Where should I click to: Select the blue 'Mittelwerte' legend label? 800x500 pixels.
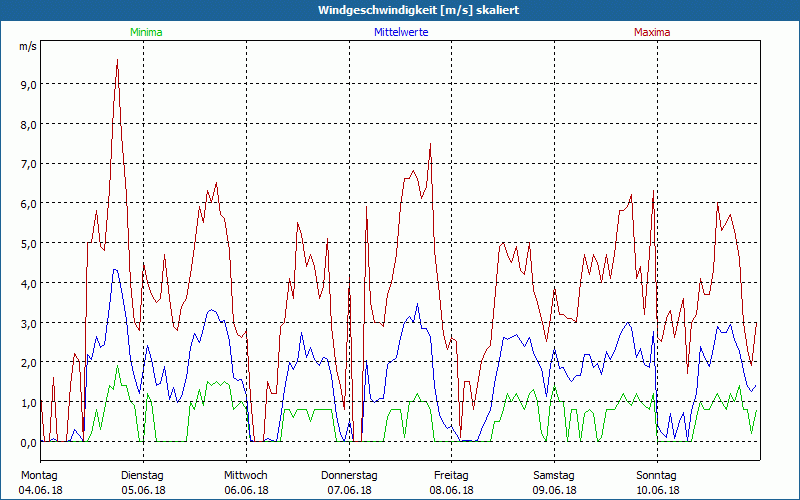point(401,32)
